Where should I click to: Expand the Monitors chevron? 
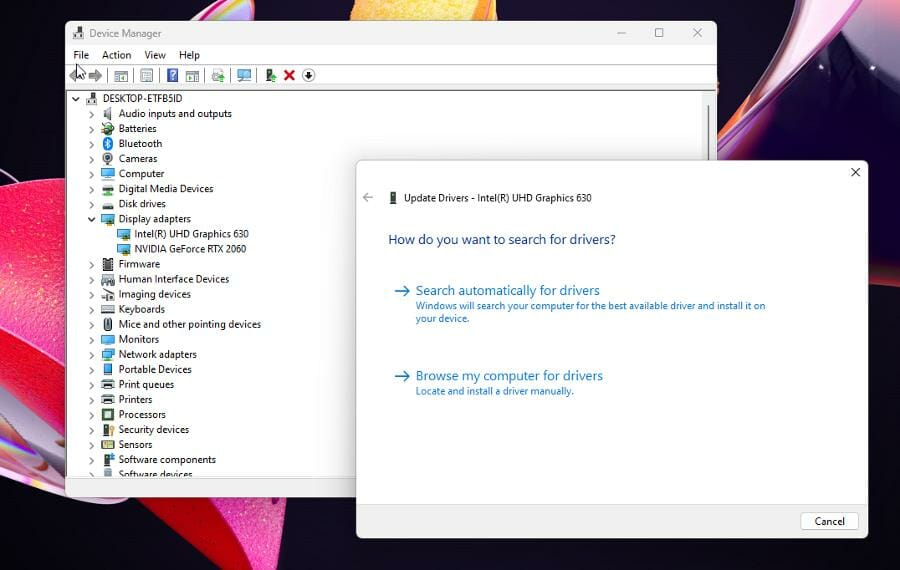tap(91, 340)
